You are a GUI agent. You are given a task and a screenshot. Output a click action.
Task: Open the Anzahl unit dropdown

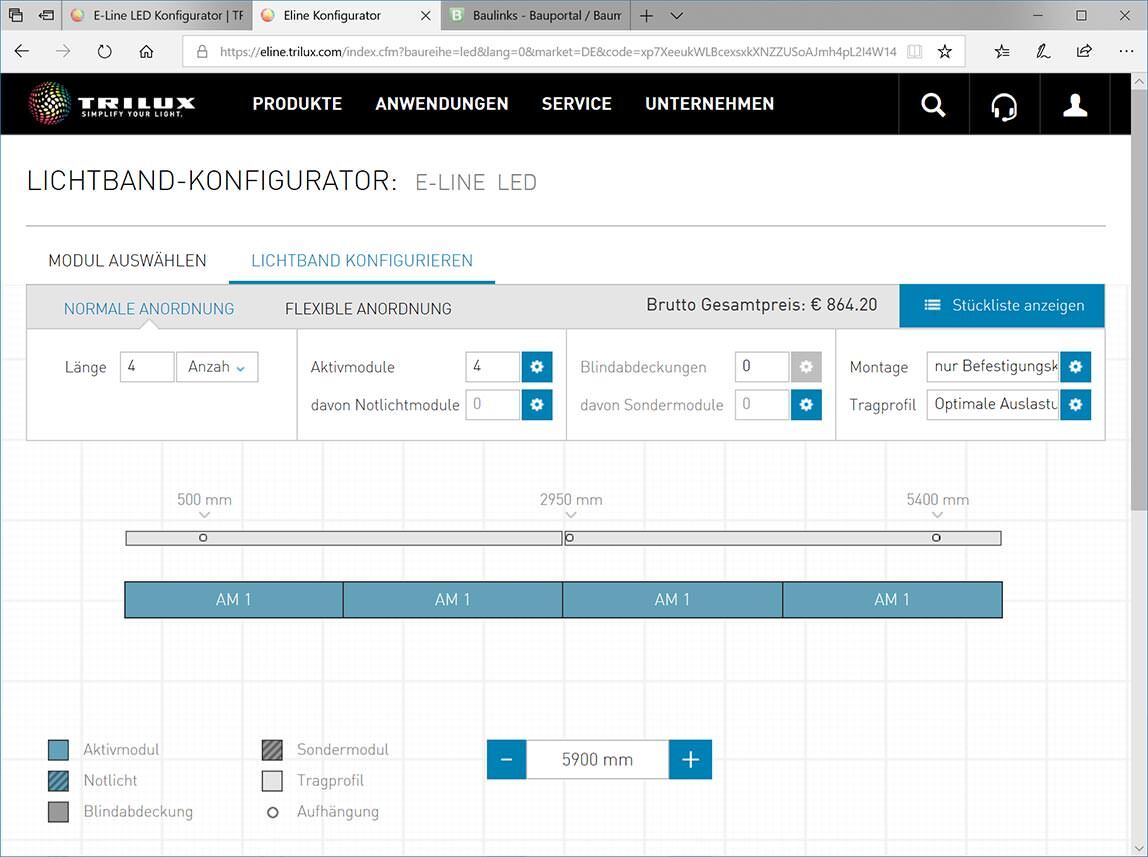point(217,367)
